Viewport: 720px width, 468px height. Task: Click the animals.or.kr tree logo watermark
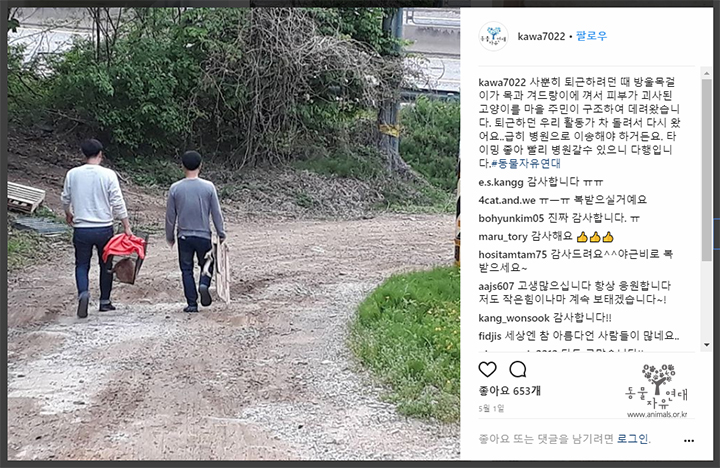pos(657,390)
